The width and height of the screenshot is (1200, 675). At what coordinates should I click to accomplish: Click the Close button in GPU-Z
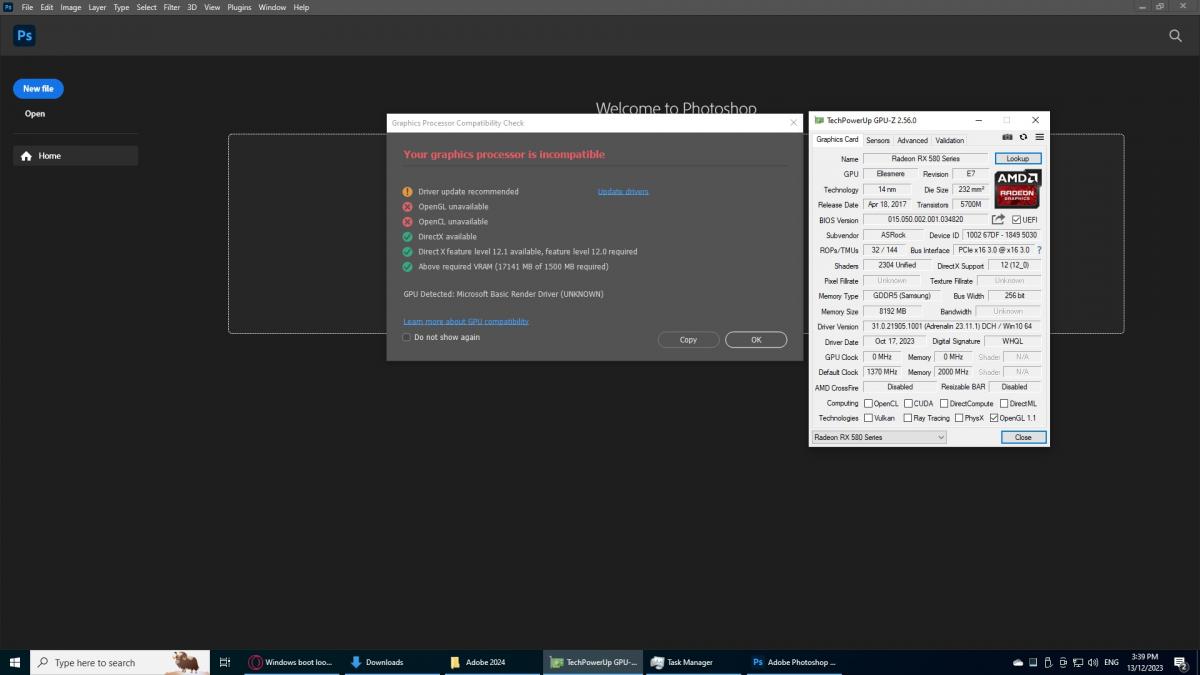[x=1023, y=437]
